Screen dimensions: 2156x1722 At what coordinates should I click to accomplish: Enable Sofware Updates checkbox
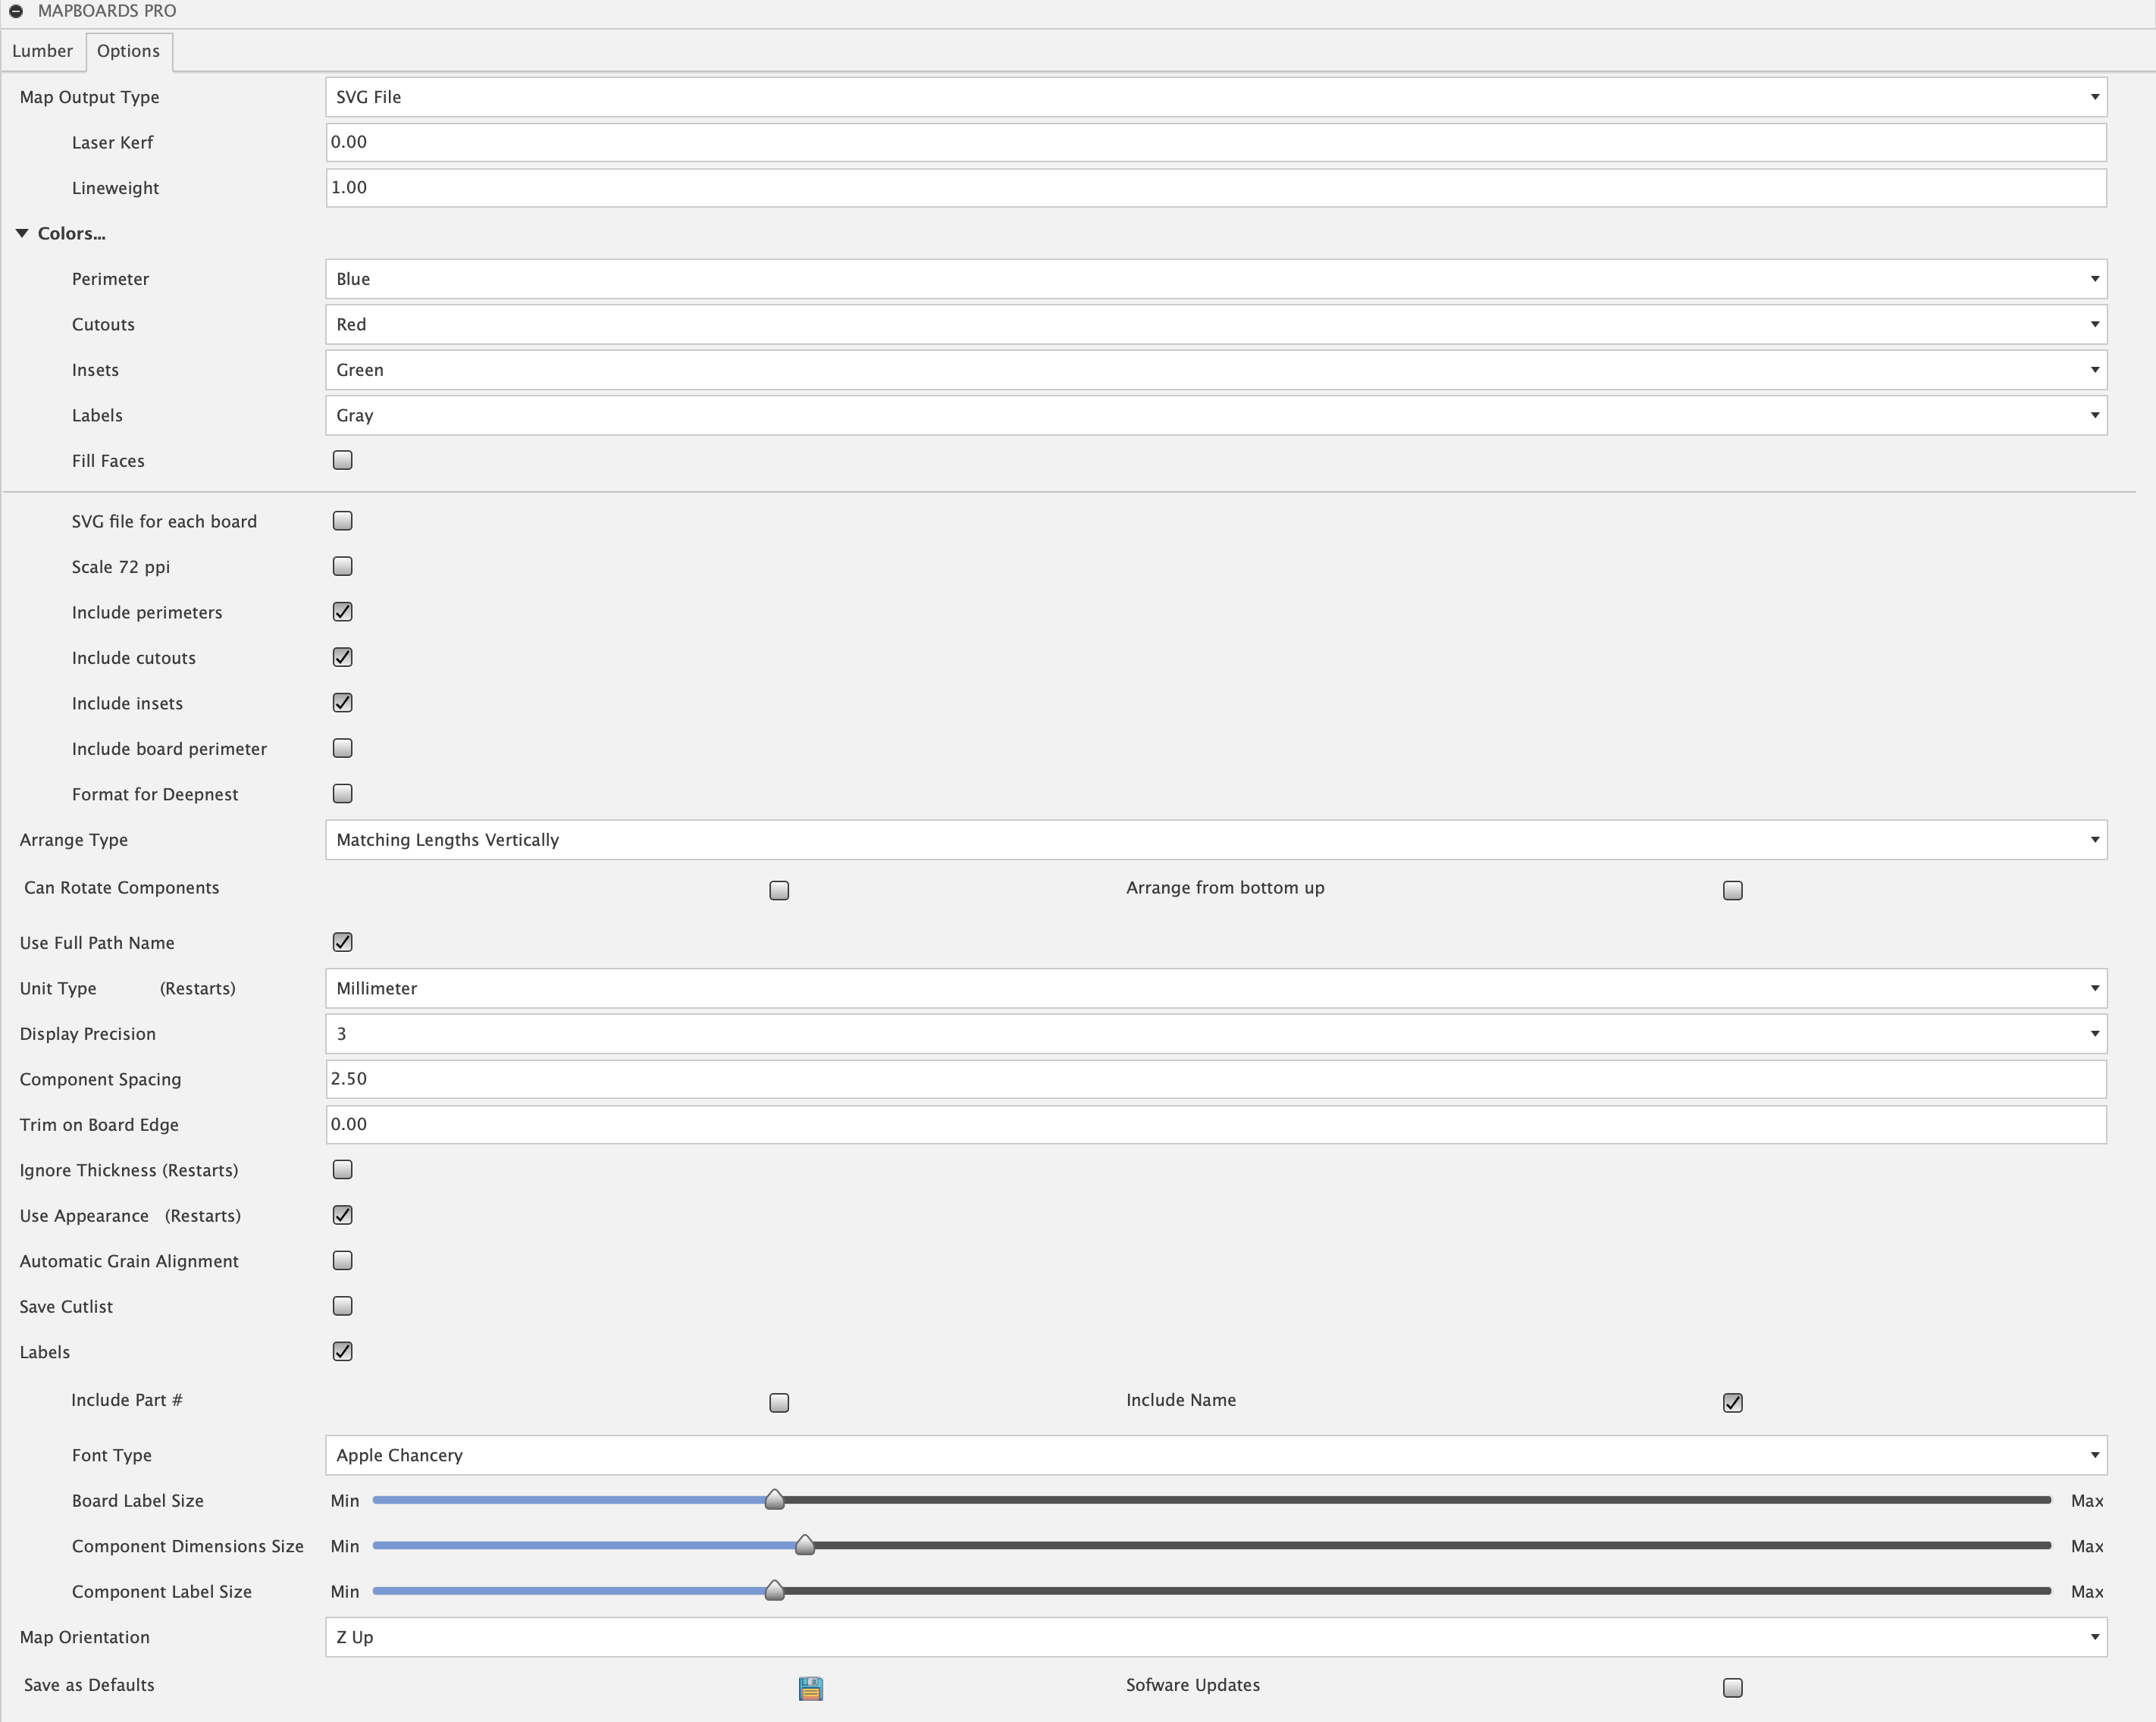click(x=1732, y=1688)
